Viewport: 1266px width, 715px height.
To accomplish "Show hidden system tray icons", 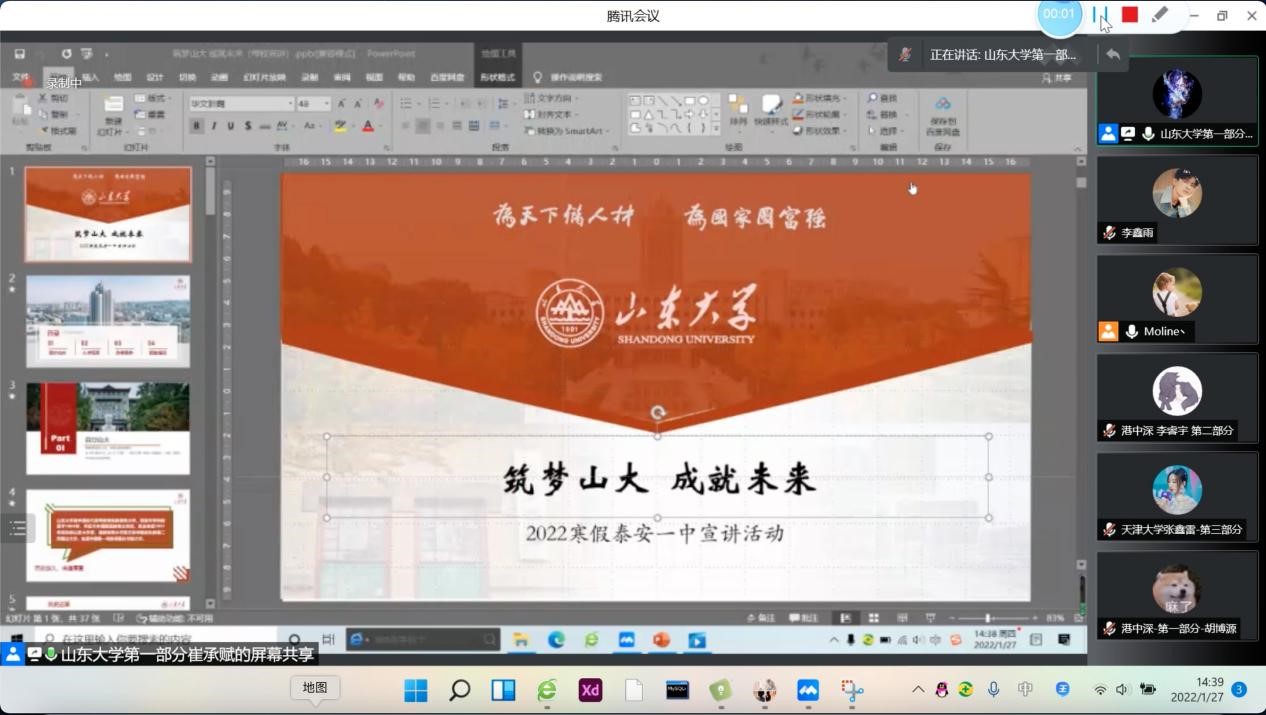I will point(918,690).
